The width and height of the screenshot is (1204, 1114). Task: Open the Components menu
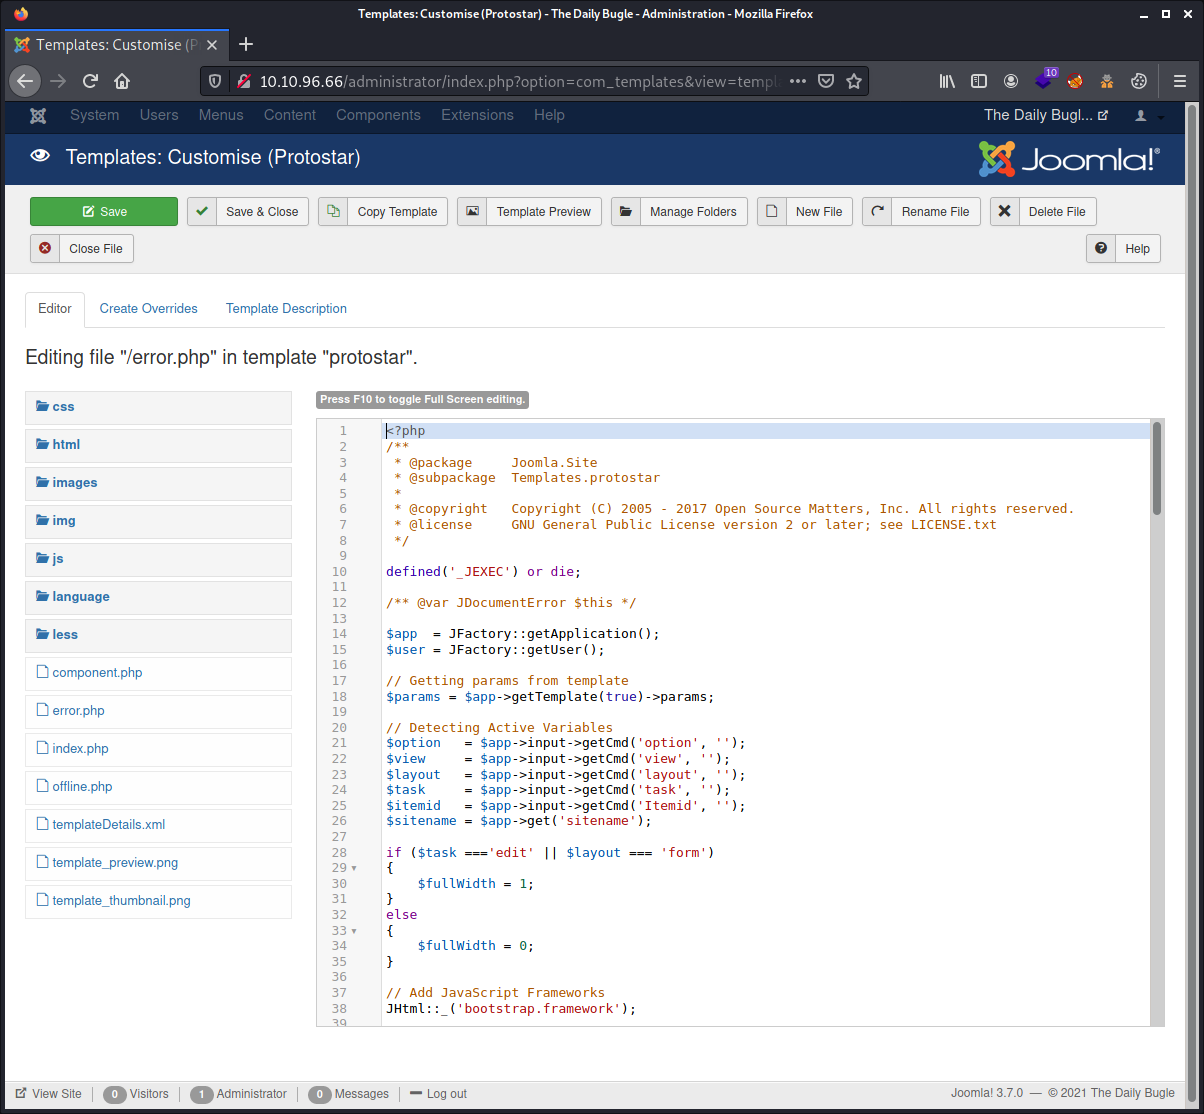pos(378,115)
